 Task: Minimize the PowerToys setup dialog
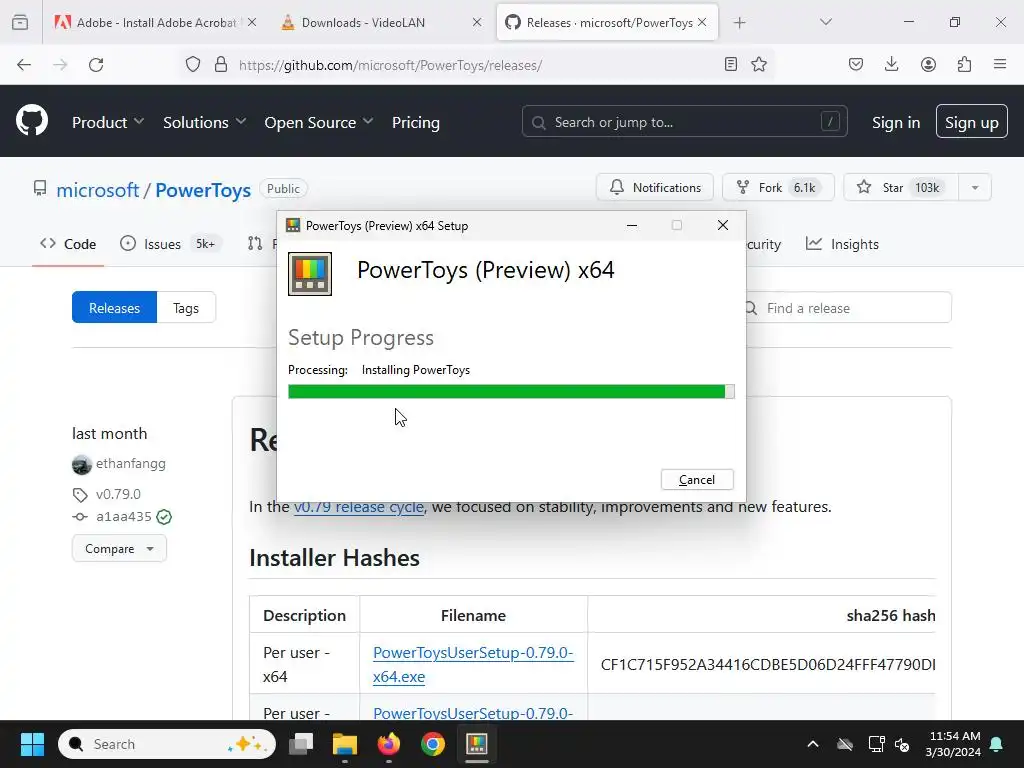(632, 225)
